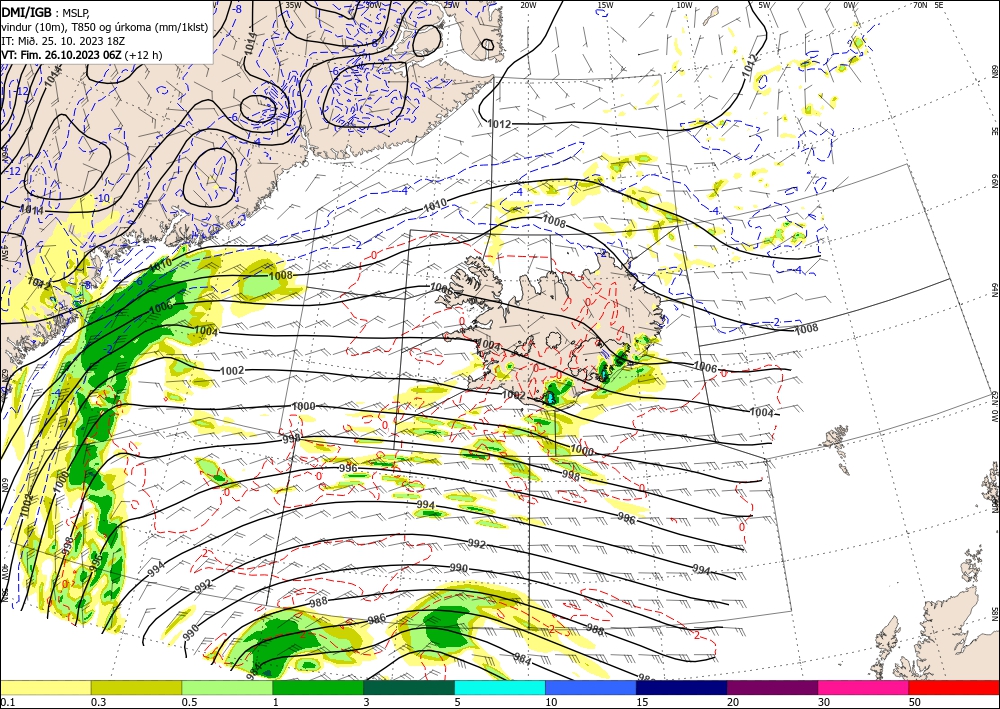Click the '5W' longitude label
The height and width of the screenshot is (709, 1000).
click(764, 5)
